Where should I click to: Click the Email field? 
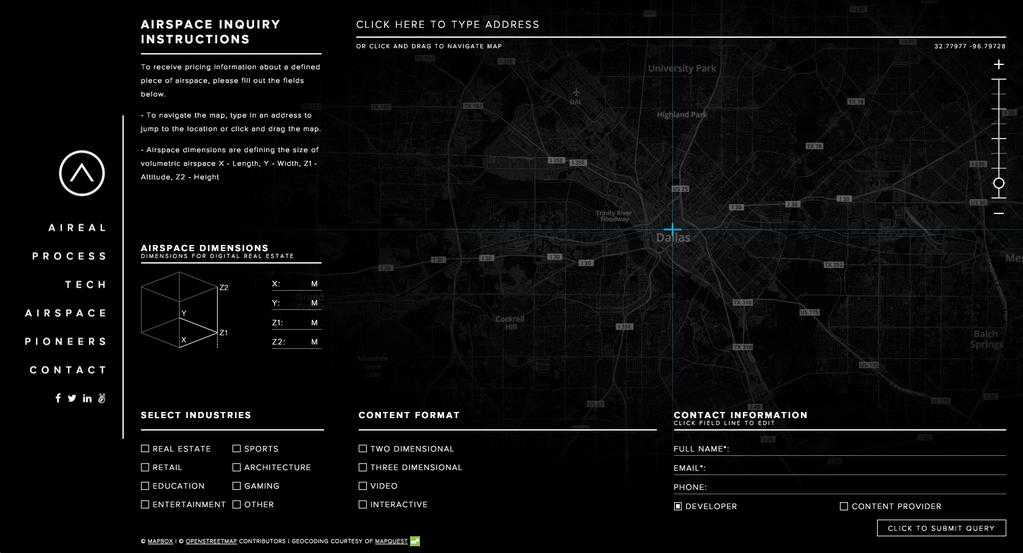tap(840, 468)
